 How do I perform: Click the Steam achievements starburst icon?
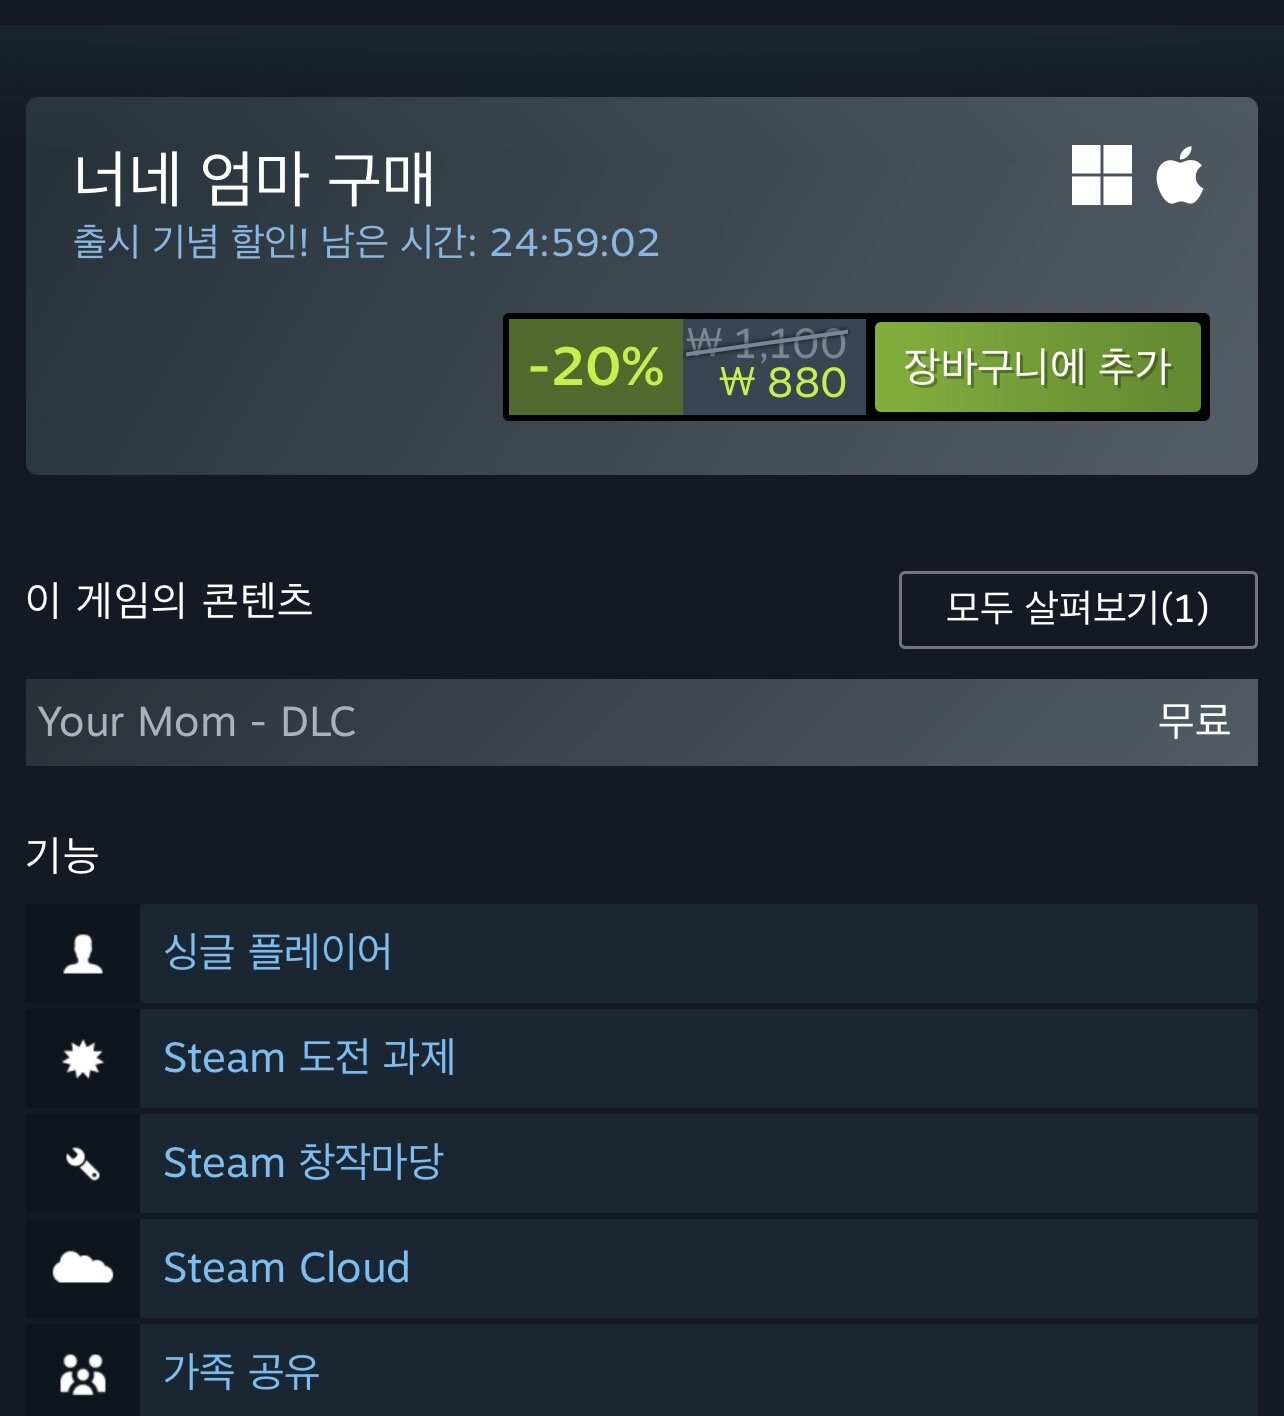(83, 1059)
